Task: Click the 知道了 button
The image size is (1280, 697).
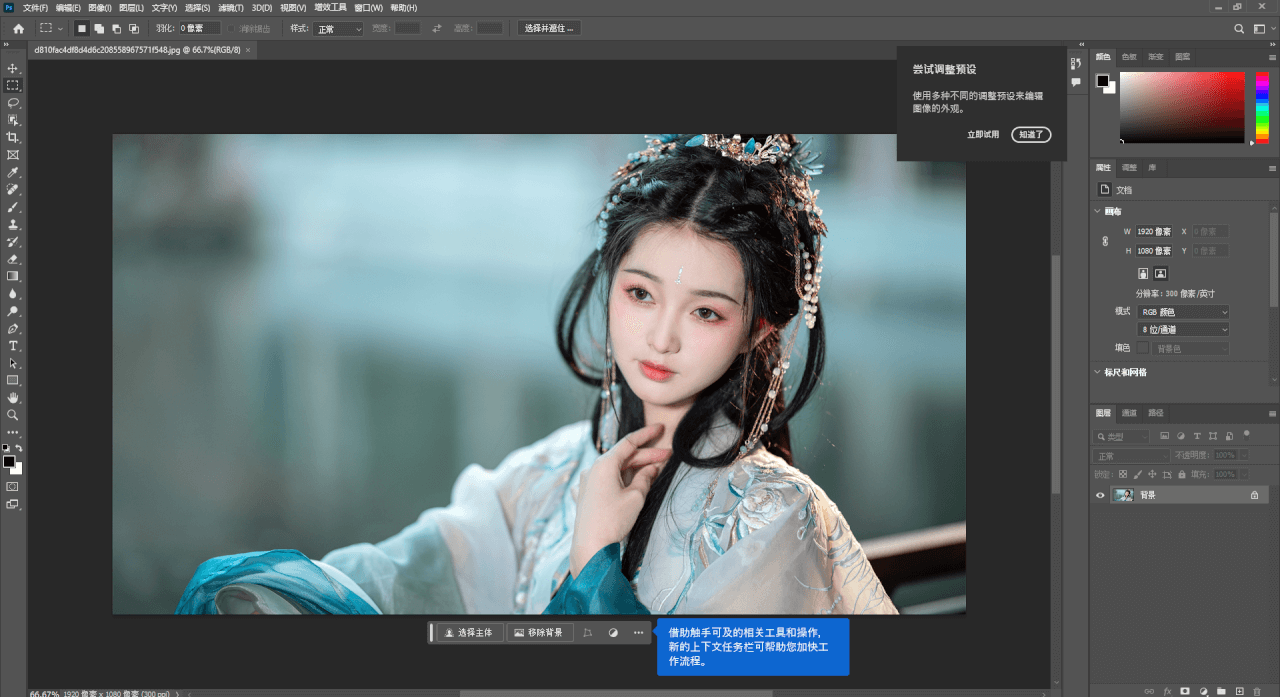Action: (1031, 134)
